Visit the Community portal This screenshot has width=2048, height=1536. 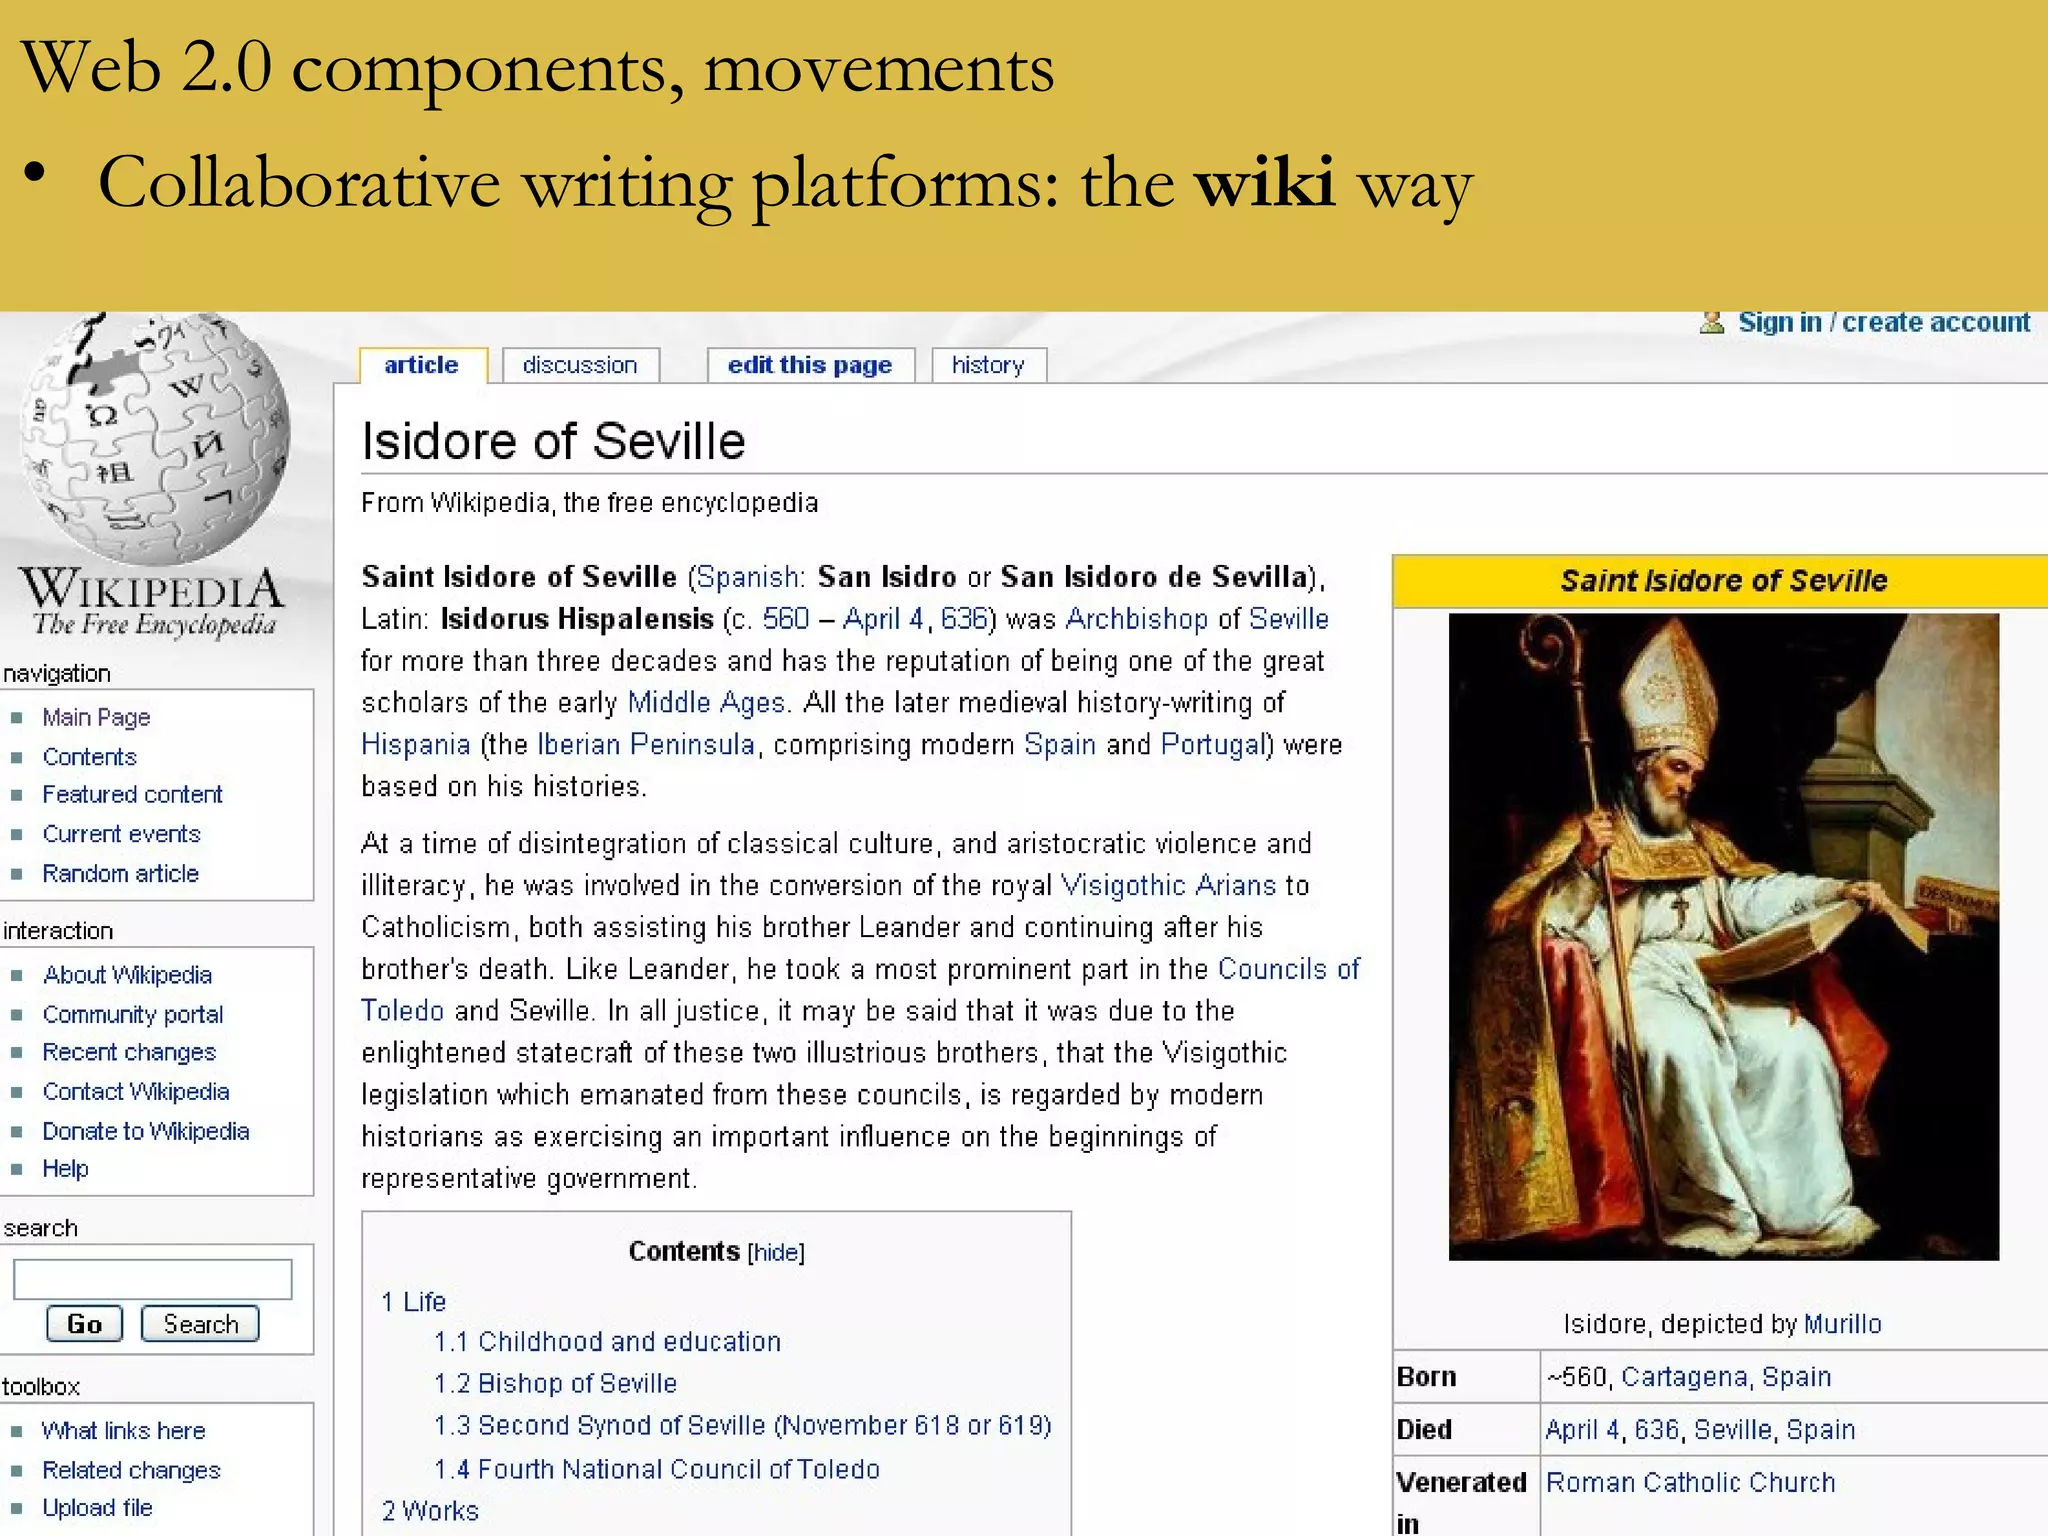point(132,1013)
